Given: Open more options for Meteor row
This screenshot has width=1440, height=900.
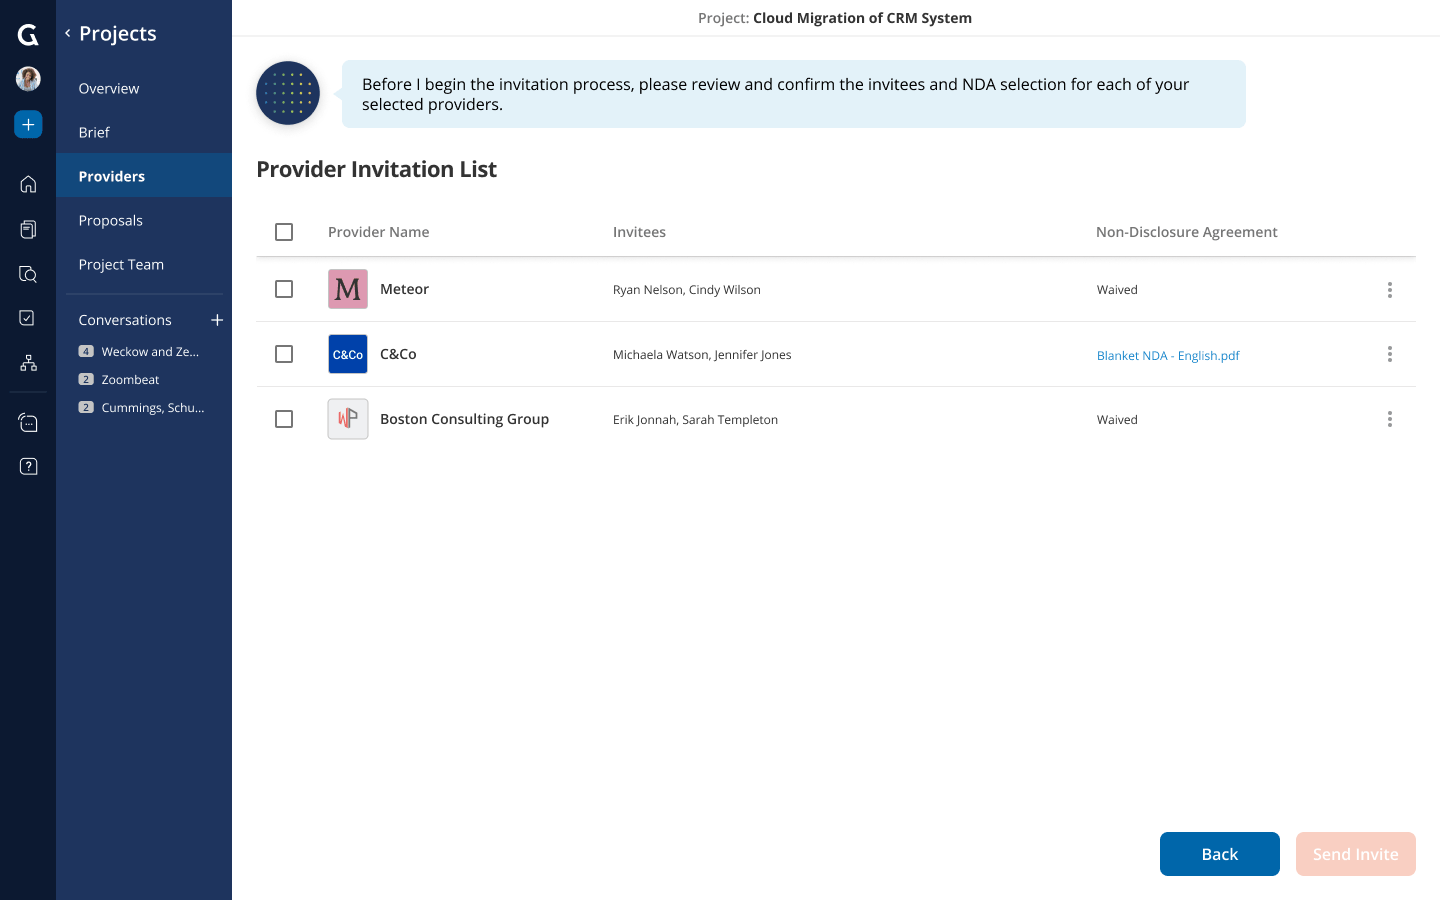Looking at the screenshot, I should pyautogui.click(x=1389, y=290).
